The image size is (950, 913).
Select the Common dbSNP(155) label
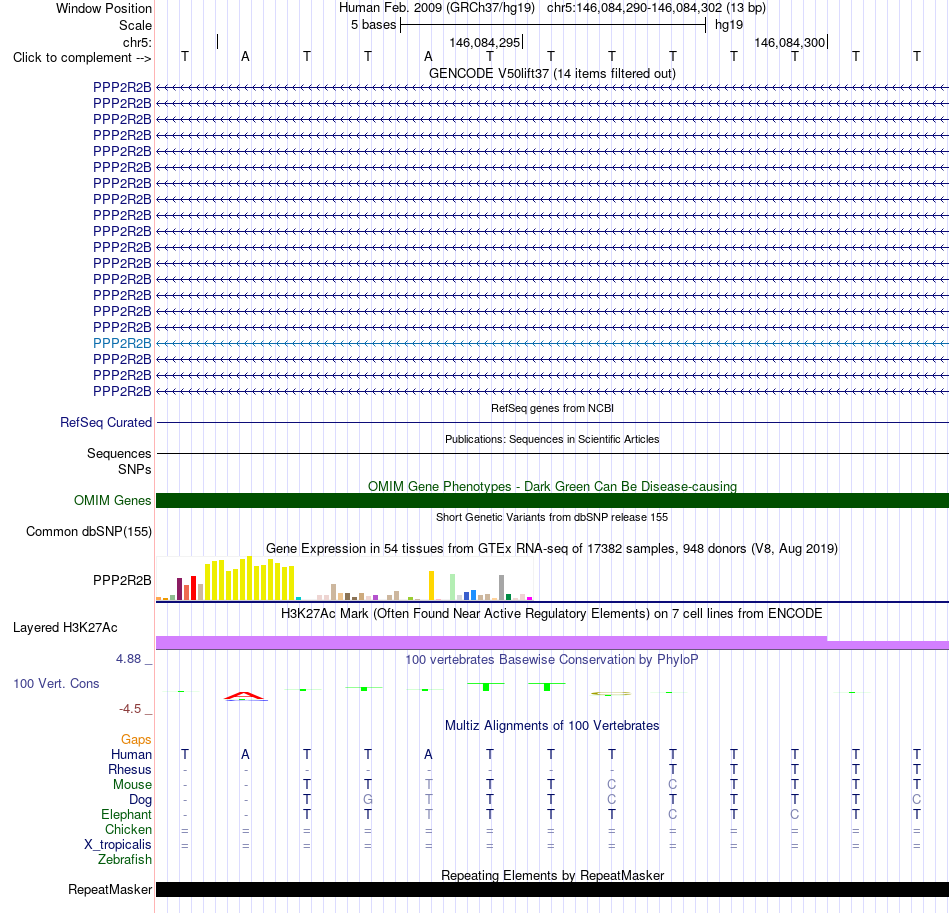88,531
